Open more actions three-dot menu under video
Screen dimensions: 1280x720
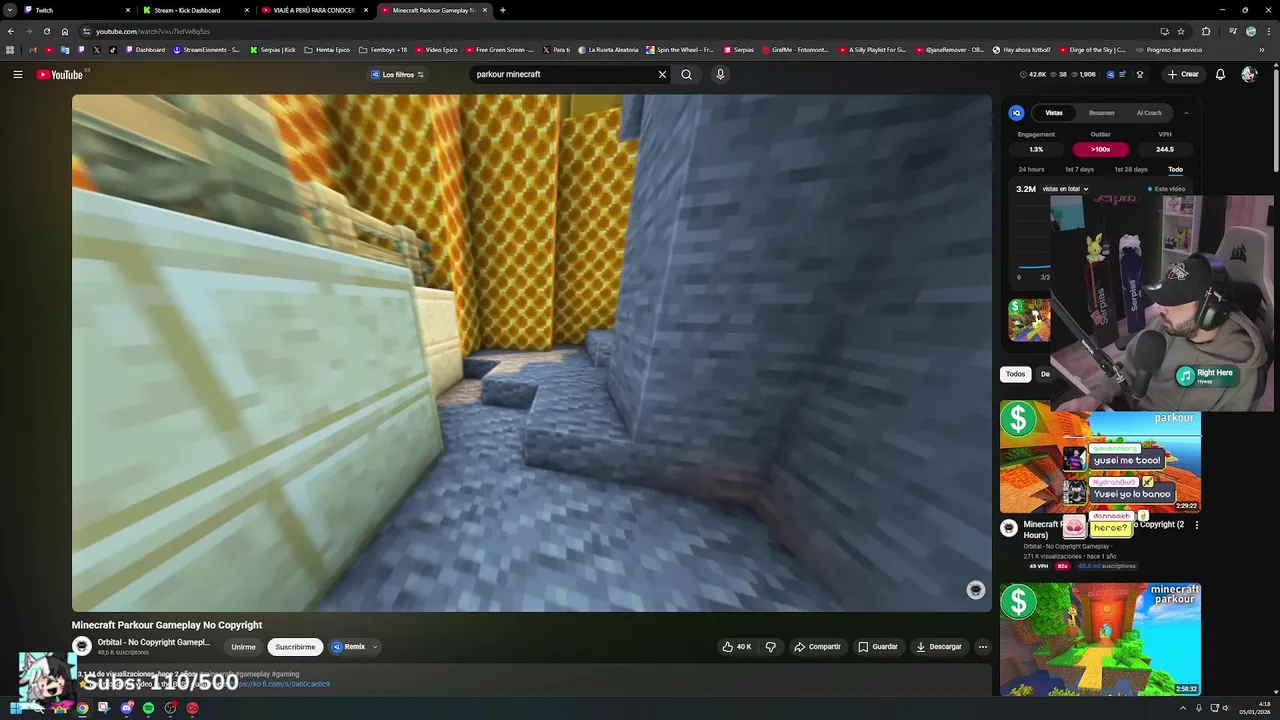983,647
